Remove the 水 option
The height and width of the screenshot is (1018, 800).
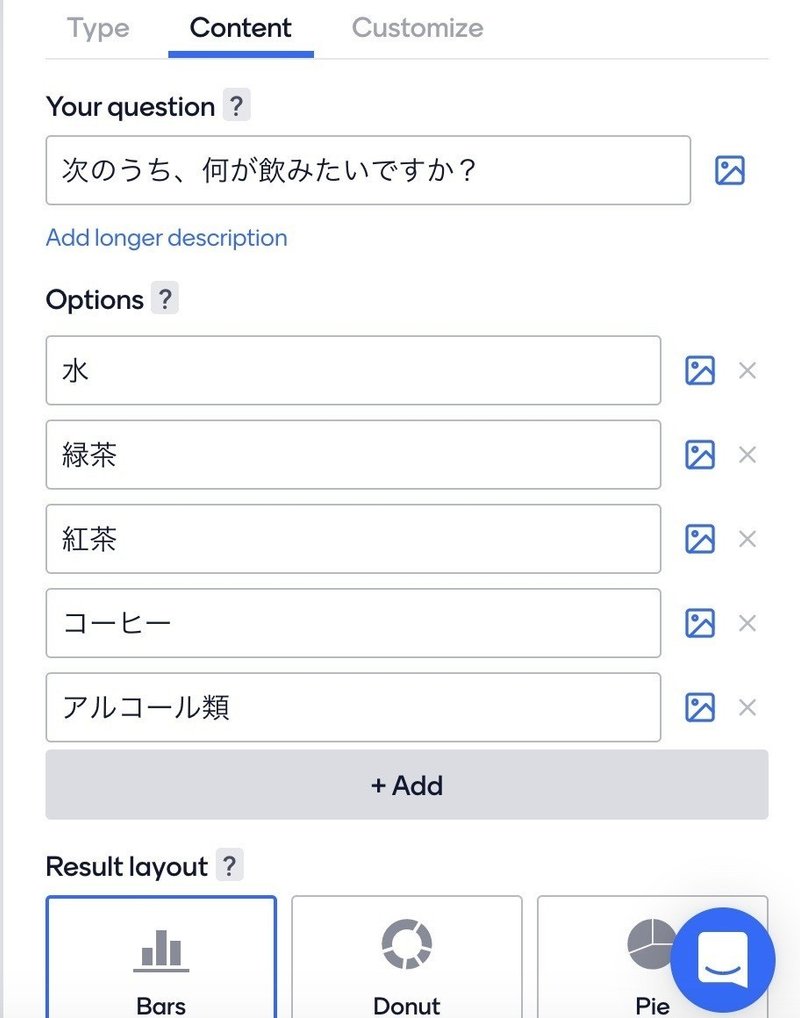coord(747,371)
